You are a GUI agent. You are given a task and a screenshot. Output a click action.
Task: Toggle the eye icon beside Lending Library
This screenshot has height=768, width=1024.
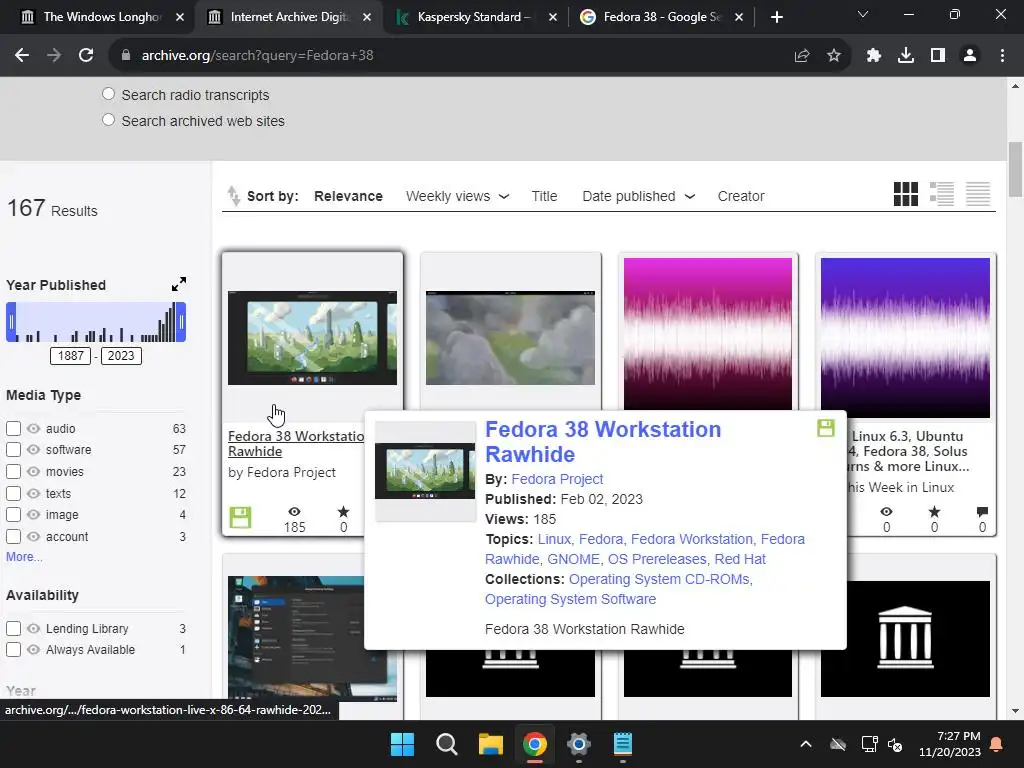point(33,628)
